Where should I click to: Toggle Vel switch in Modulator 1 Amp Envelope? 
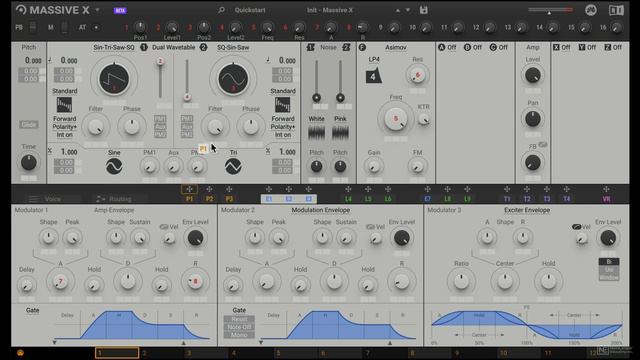pos(164,227)
